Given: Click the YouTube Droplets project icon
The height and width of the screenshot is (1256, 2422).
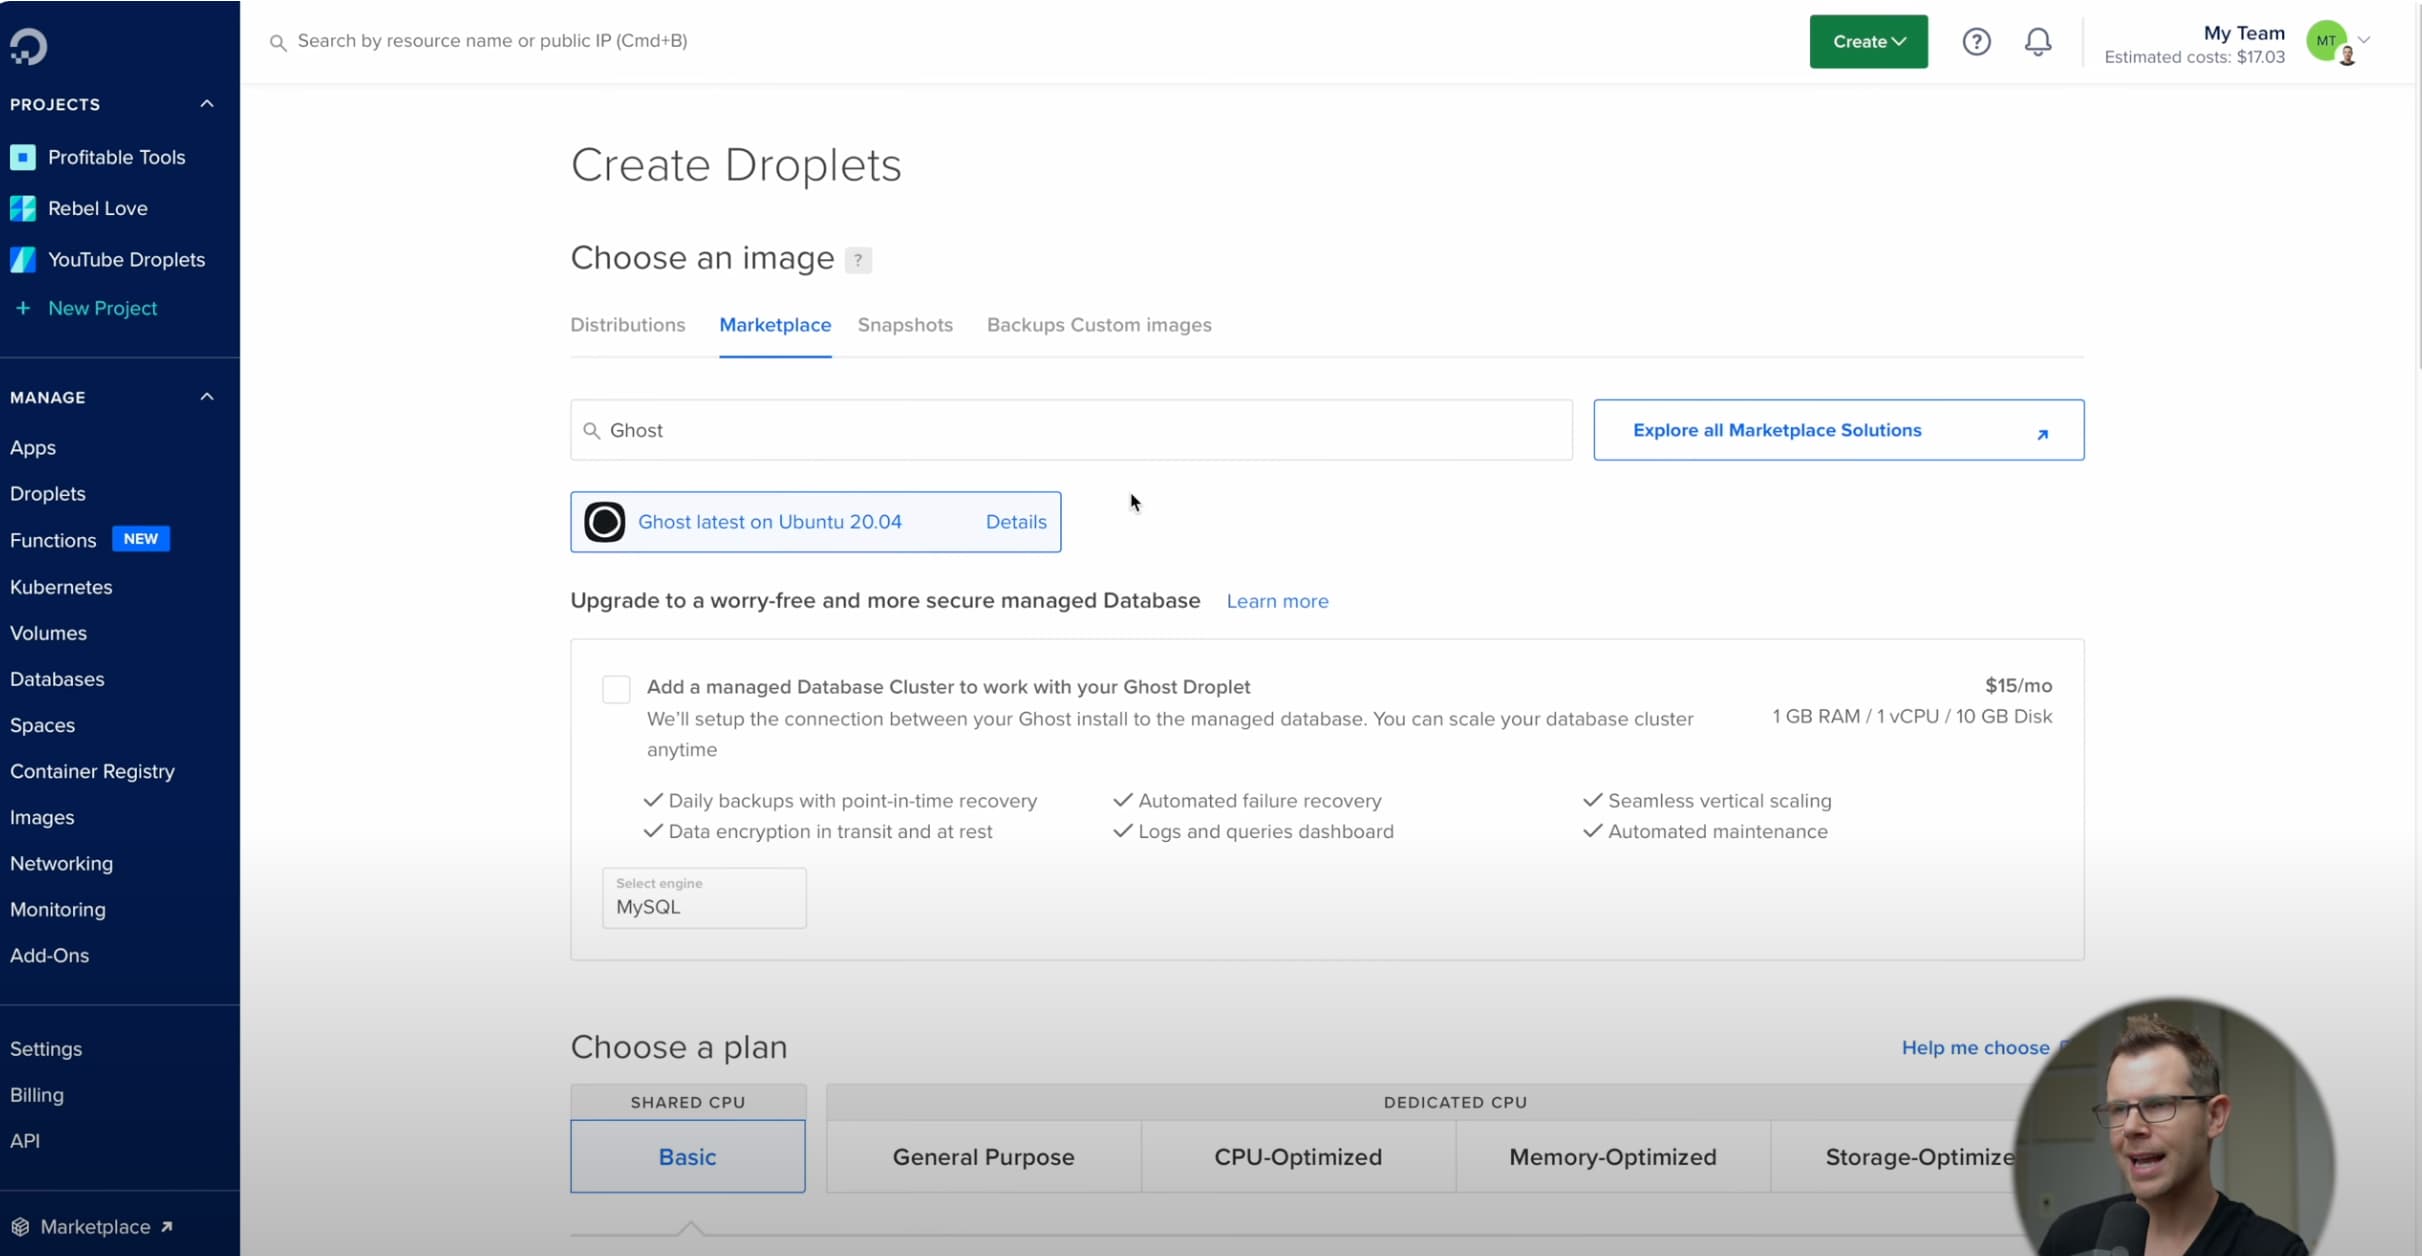Looking at the screenshot, I should (23, 259).
